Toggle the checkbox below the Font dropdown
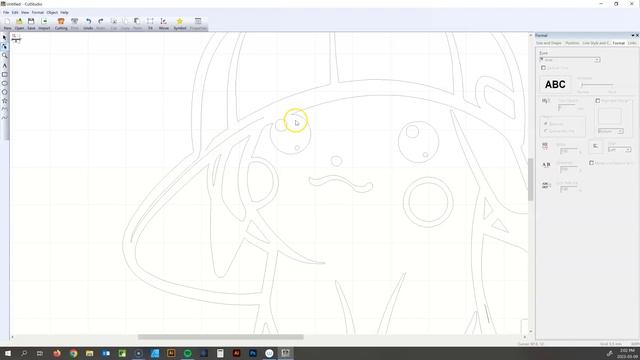Image resolution: width=640 pixels, height=360 pixels. point(543,68)
